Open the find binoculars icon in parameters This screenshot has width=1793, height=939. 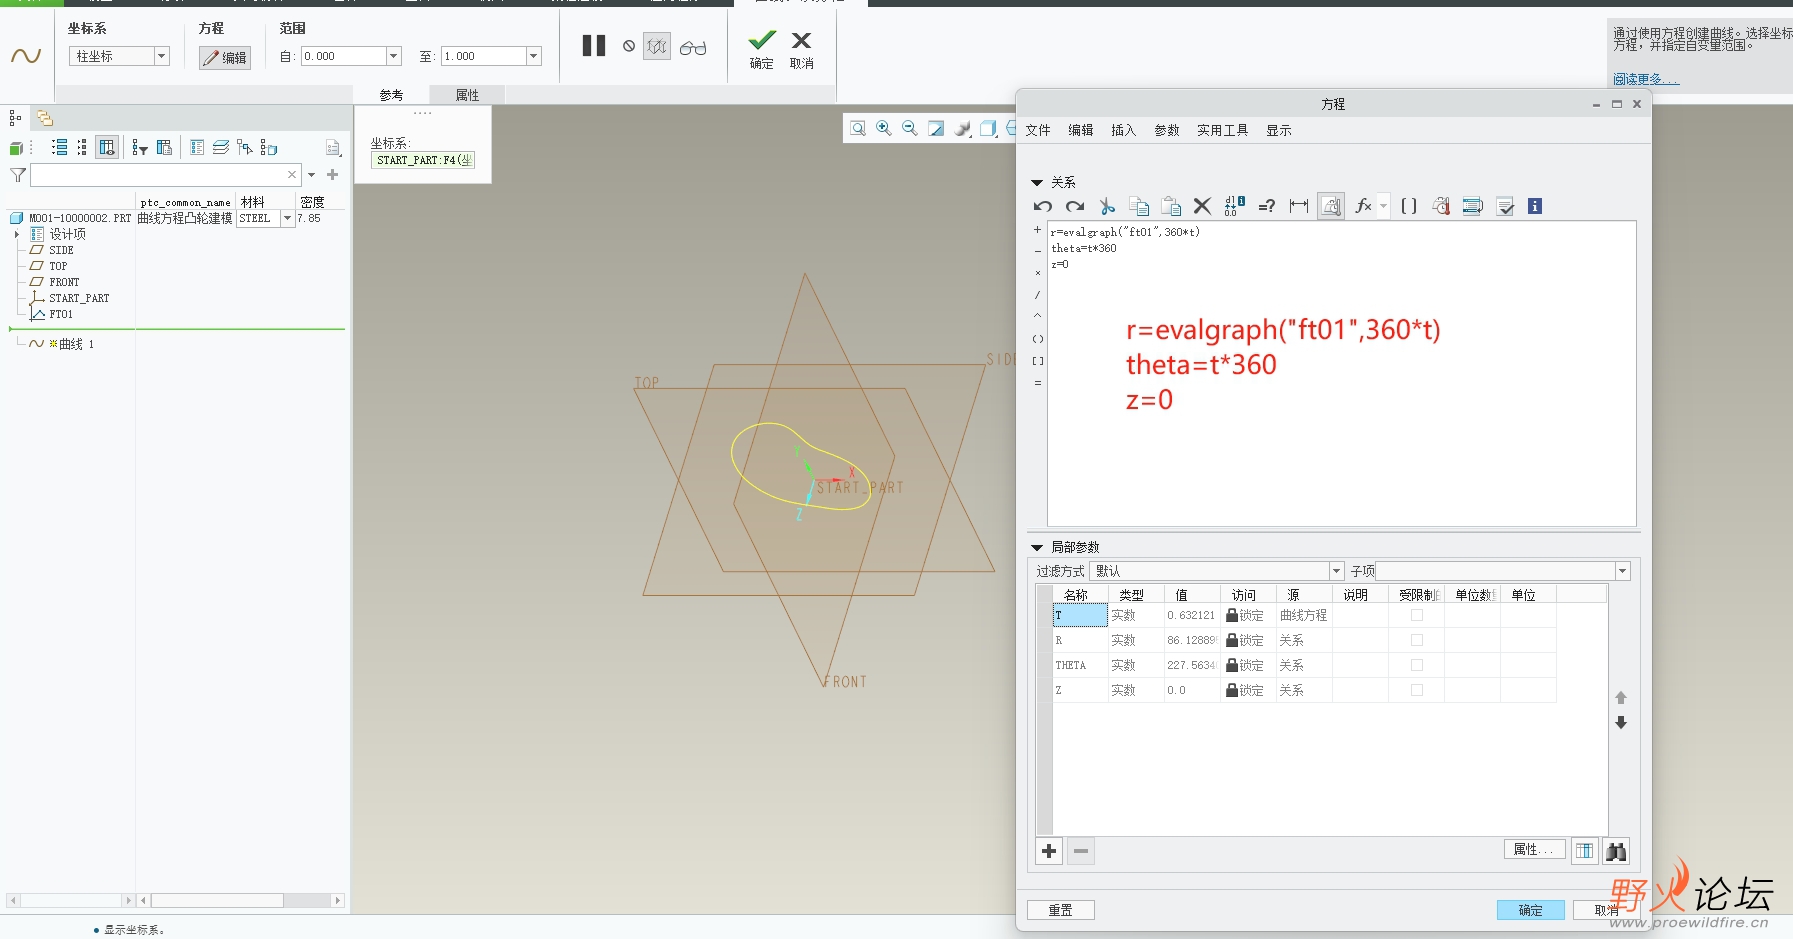(x=1616, y=851)
